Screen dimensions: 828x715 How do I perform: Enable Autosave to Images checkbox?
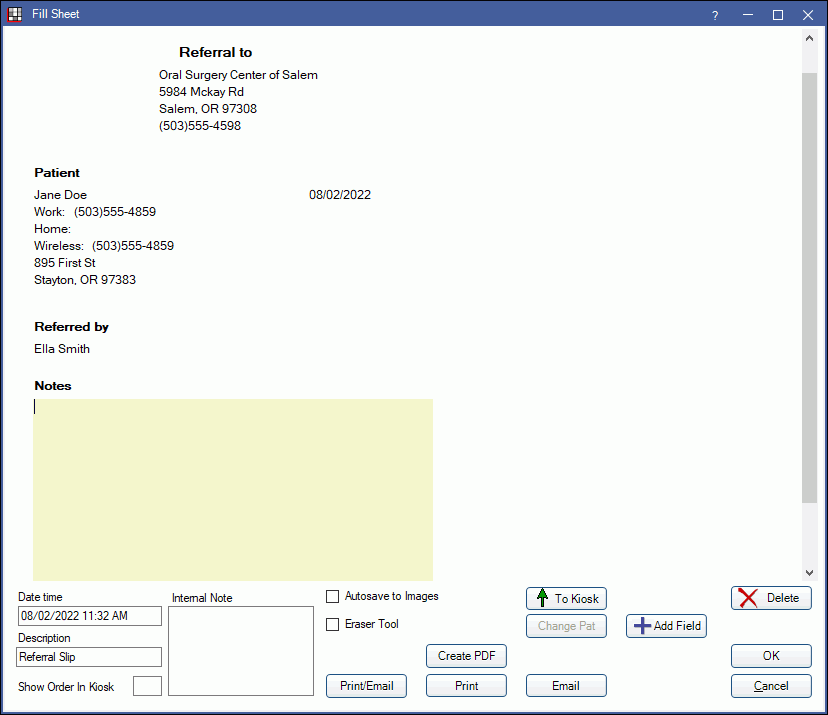pyautogui.click(x=333, y=597)
